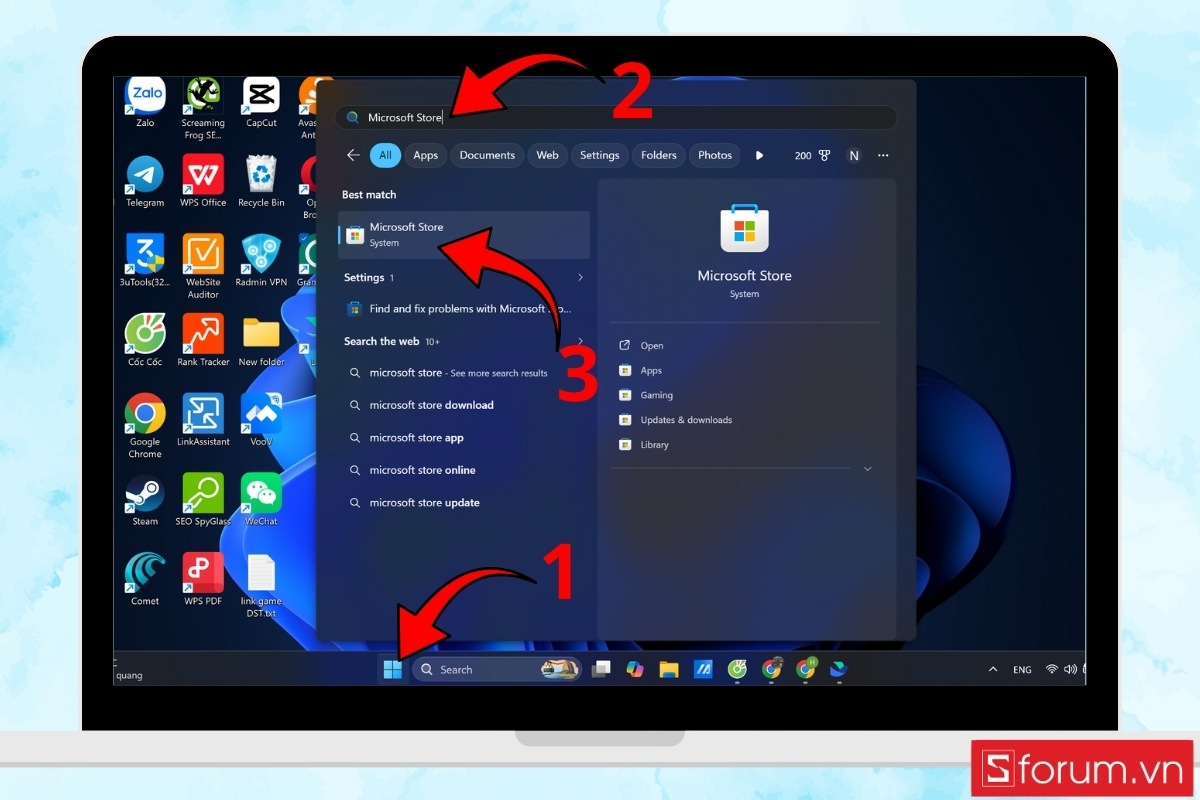Switch to the Documents filter
The height and width of the screenshot is (800, 1200).
point(487,155)
